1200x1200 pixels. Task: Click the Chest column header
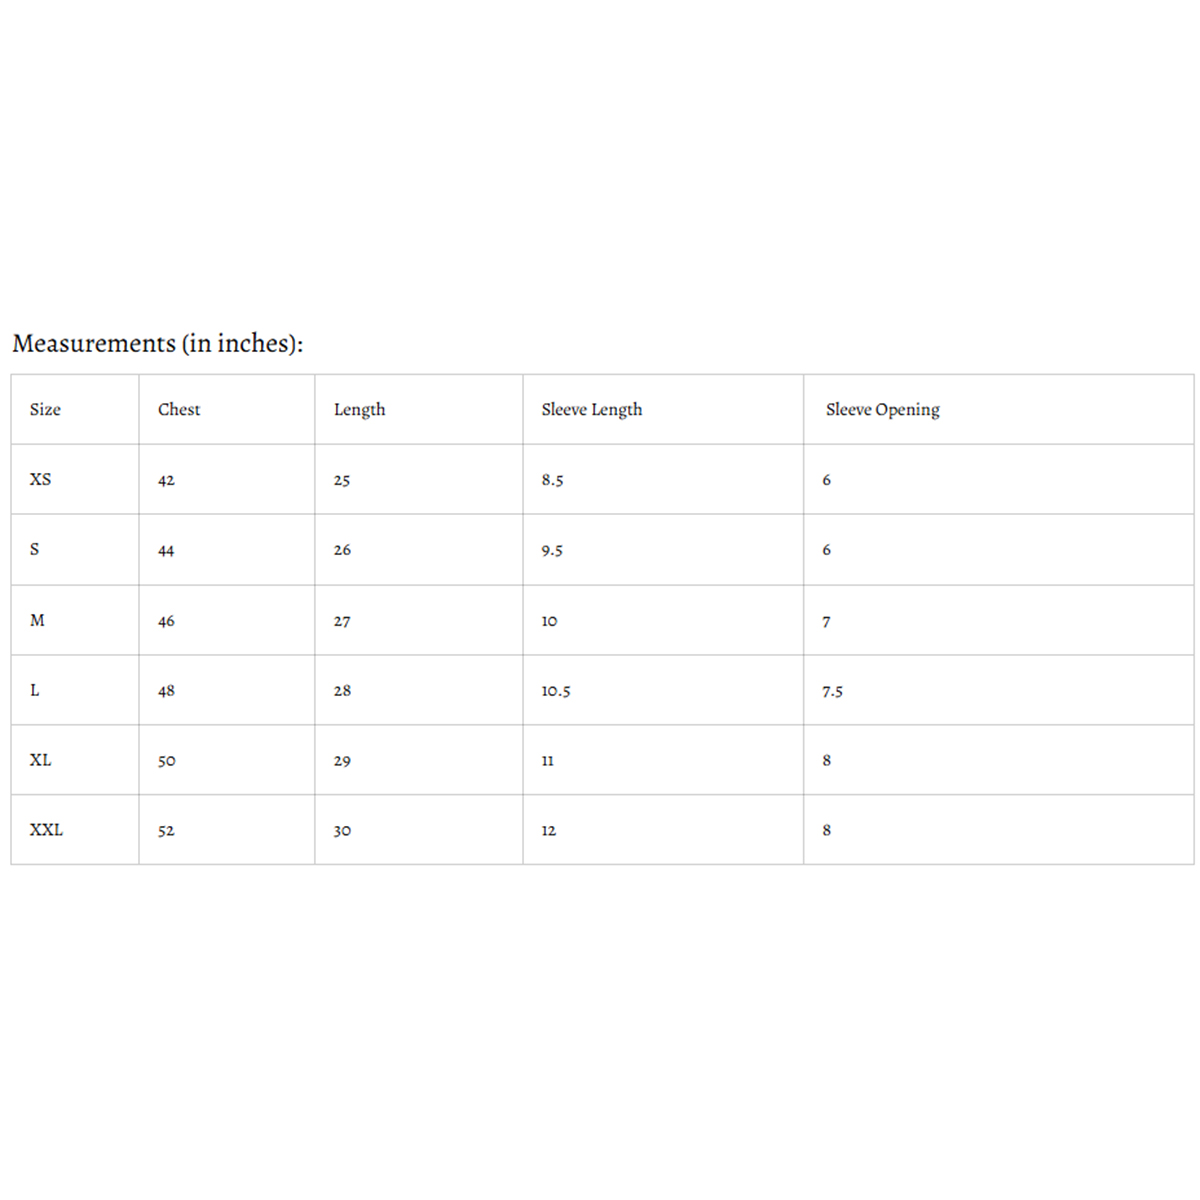tap(179, 409)
